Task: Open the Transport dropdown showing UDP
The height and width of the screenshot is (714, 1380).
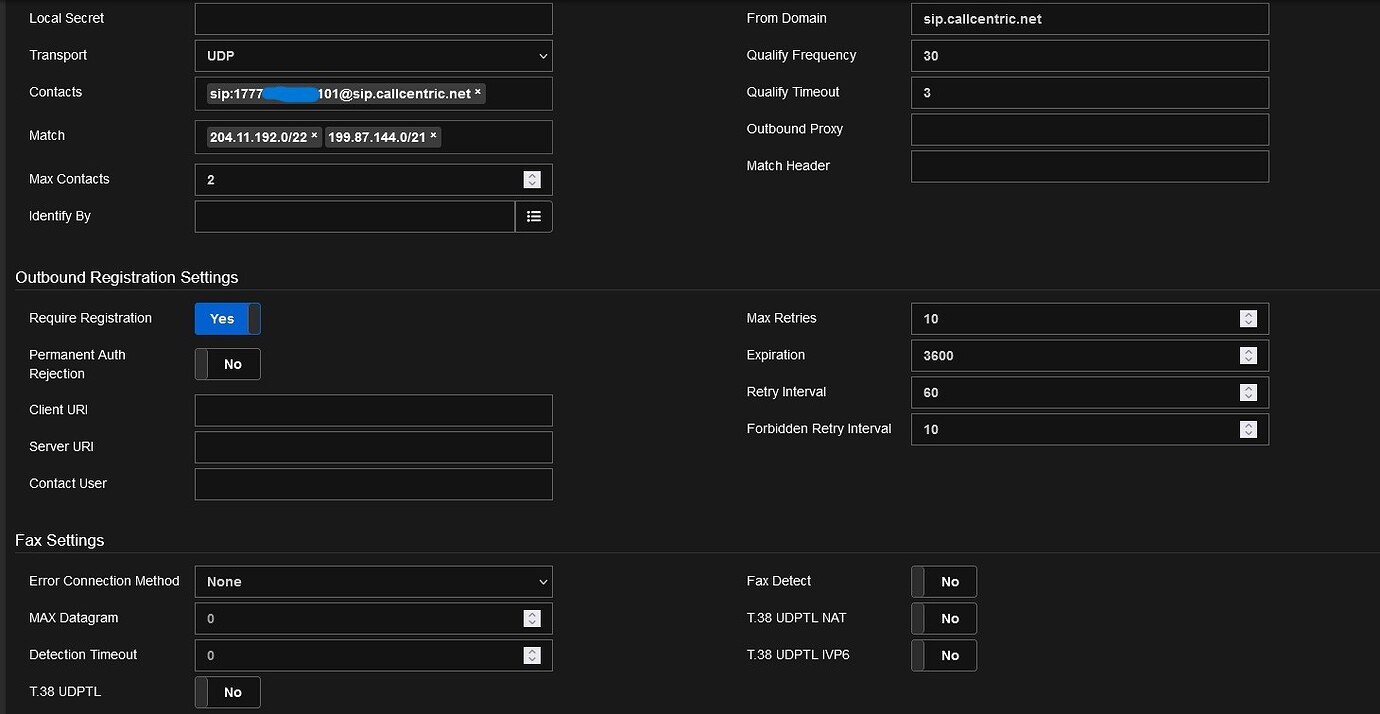Action: (x=373, y=56)
